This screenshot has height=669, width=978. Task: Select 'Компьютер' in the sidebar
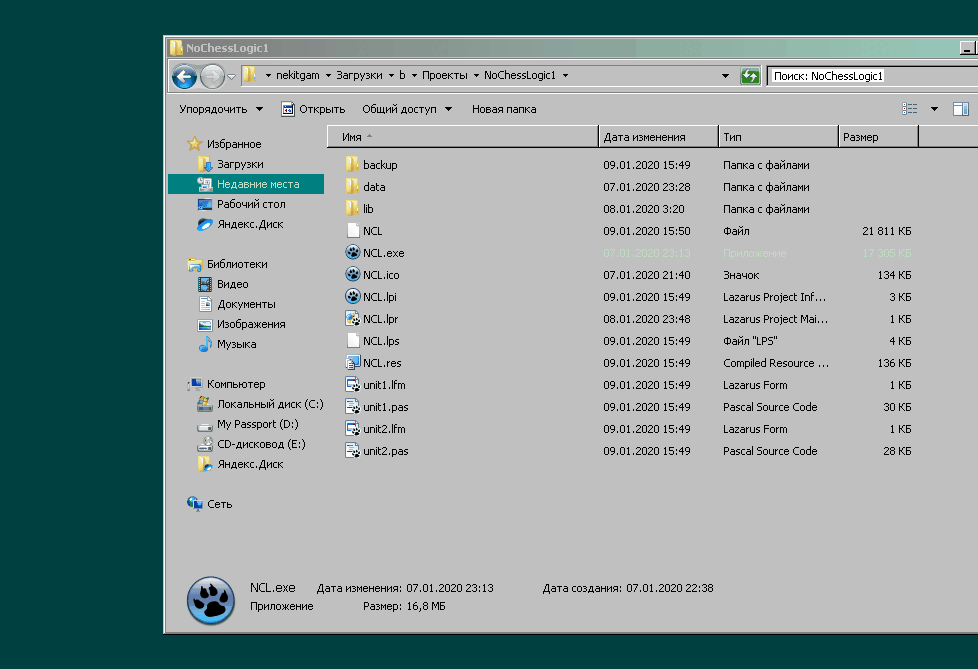[226, 384]
